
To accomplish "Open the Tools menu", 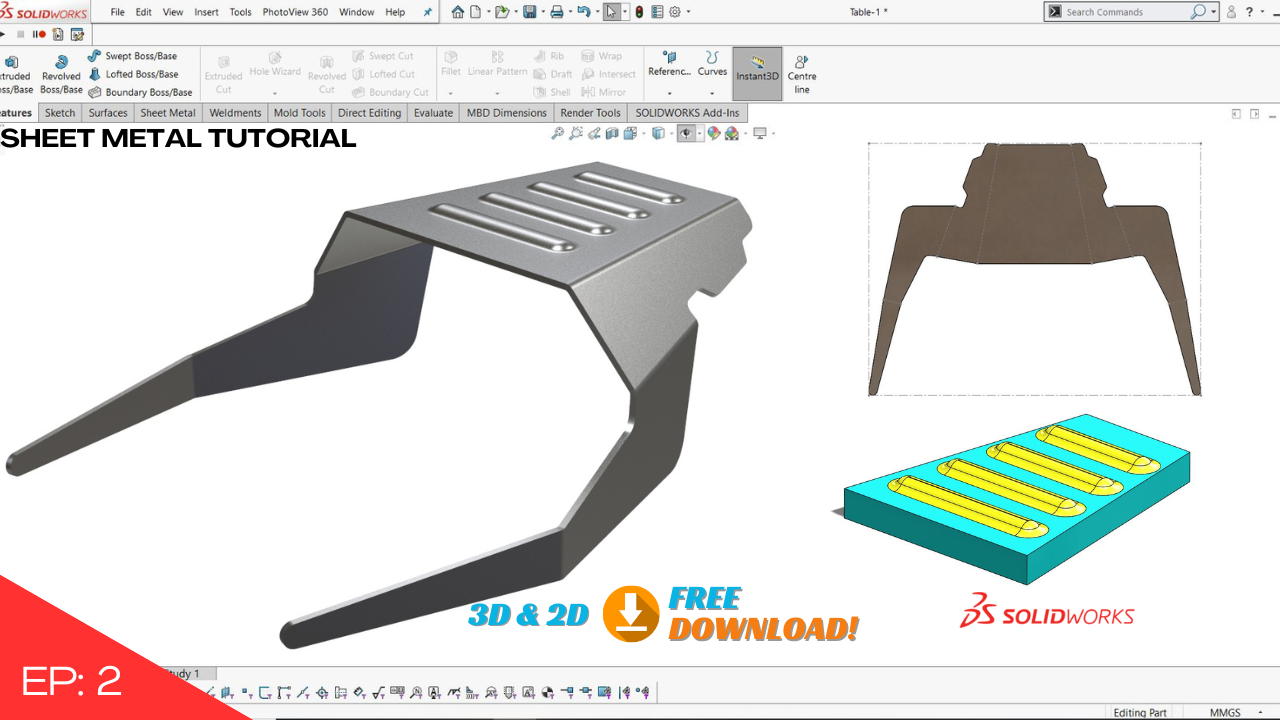I will point(241,12).
